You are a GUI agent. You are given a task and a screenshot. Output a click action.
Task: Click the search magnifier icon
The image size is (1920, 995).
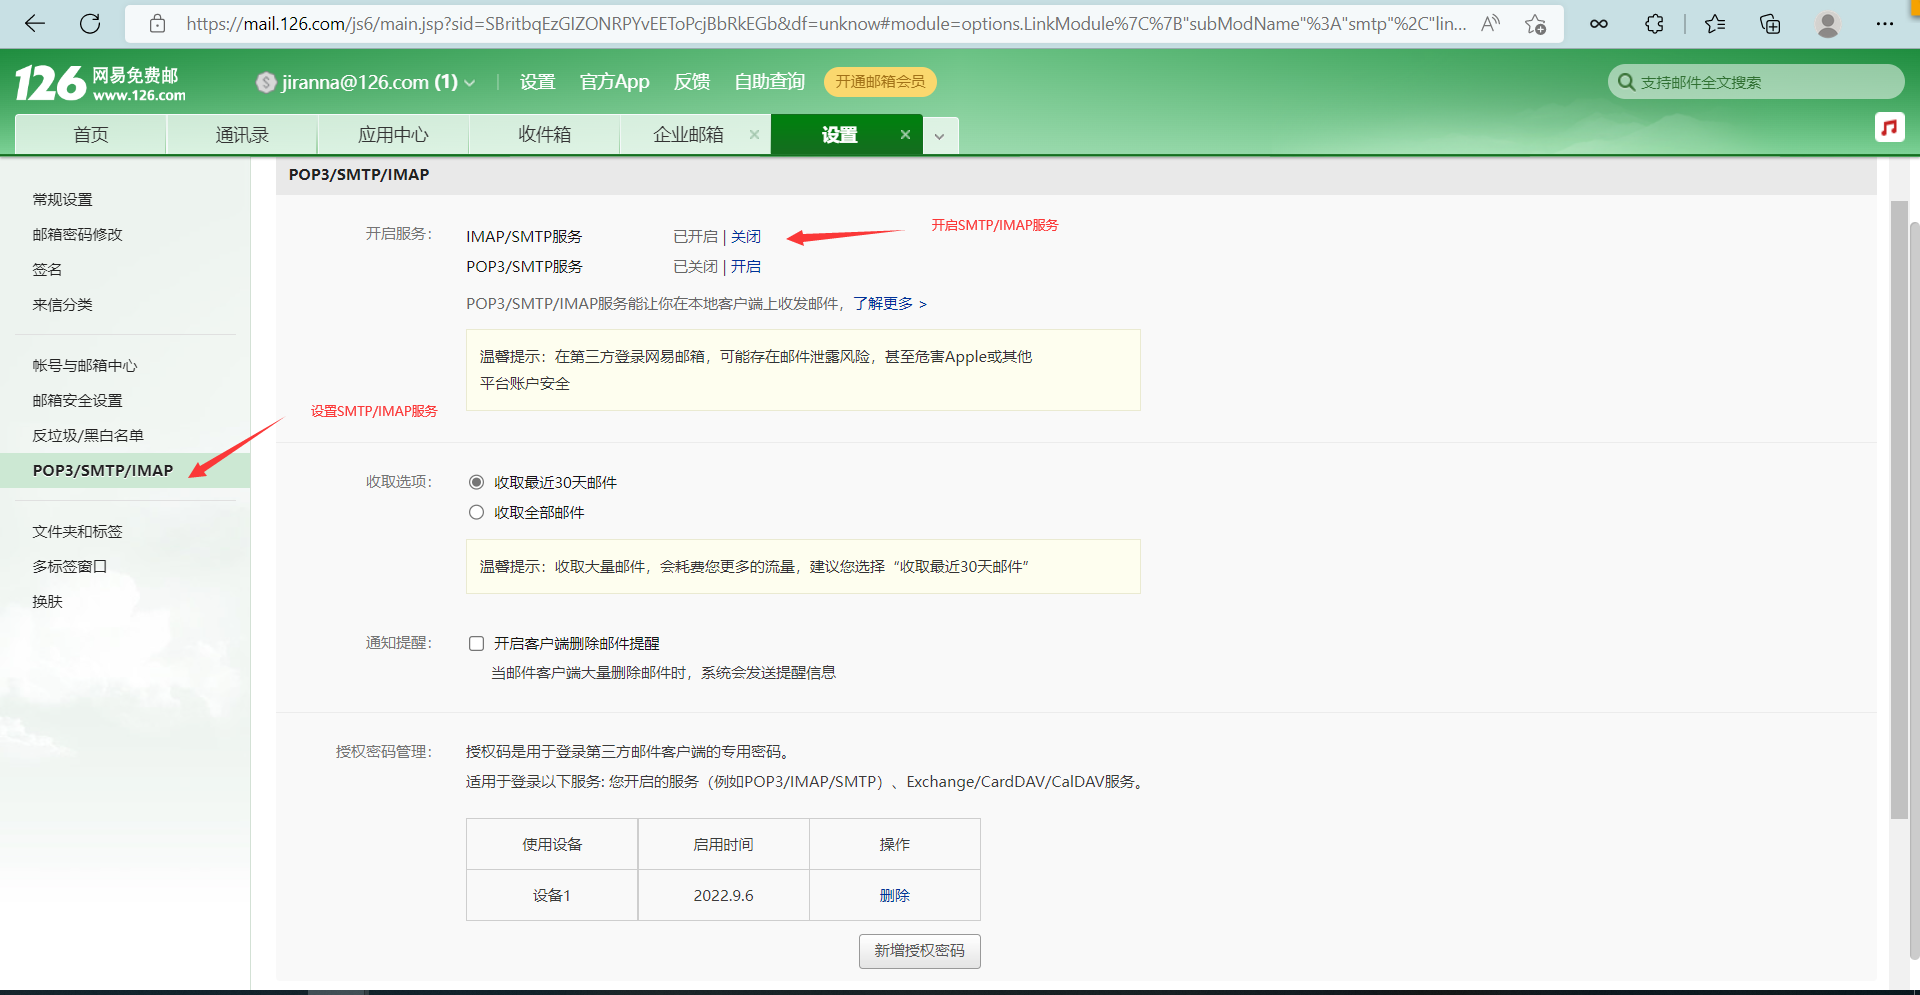[1626, 82]
